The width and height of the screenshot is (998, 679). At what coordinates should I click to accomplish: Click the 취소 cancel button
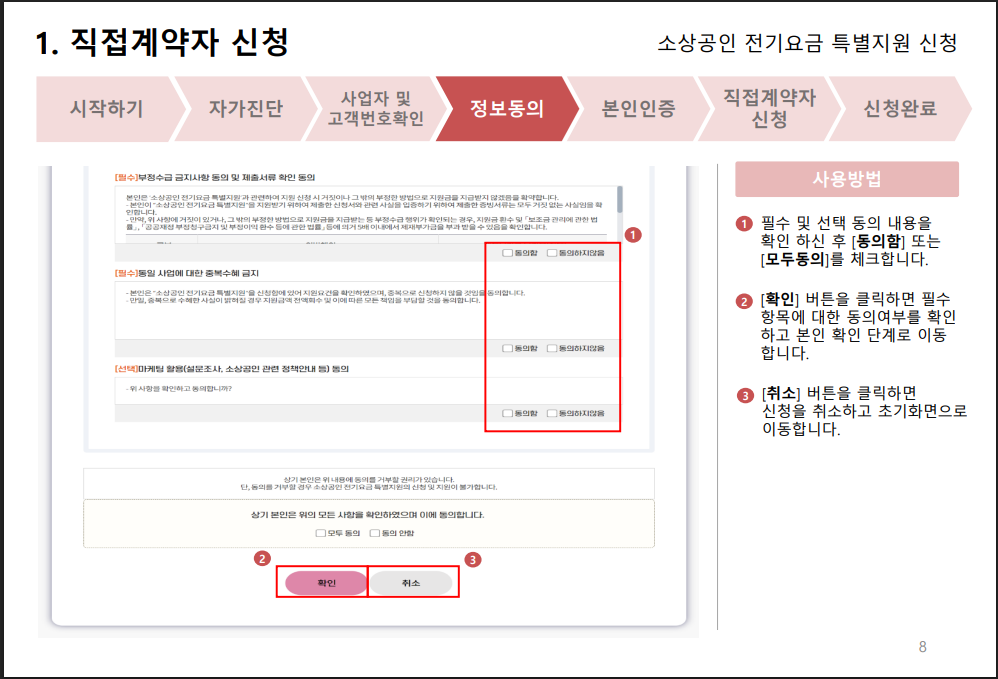tap(413, 581)
